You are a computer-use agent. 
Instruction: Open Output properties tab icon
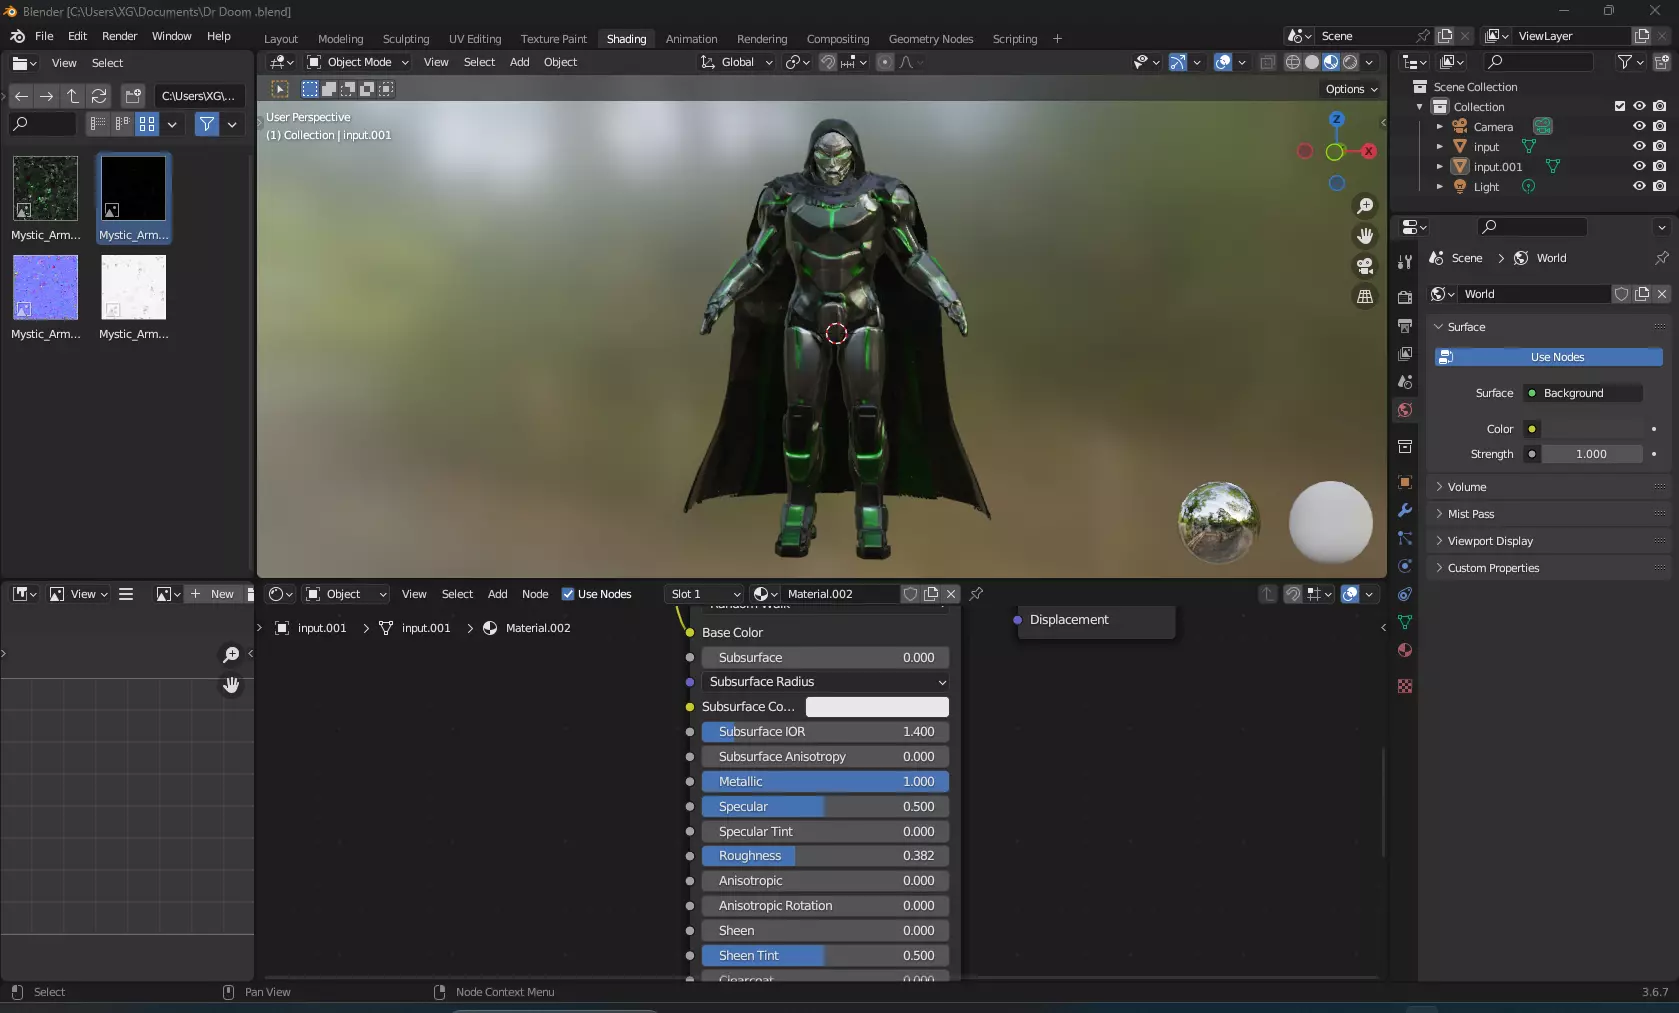(1405, 326)
